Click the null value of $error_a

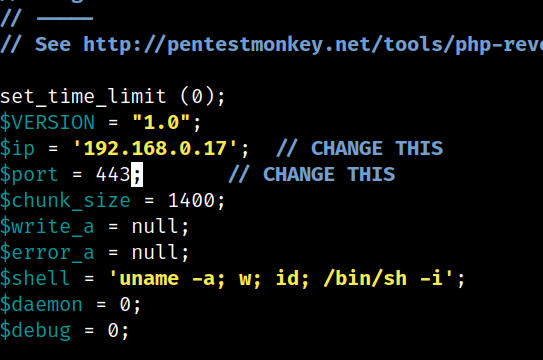tap(155, 252)
